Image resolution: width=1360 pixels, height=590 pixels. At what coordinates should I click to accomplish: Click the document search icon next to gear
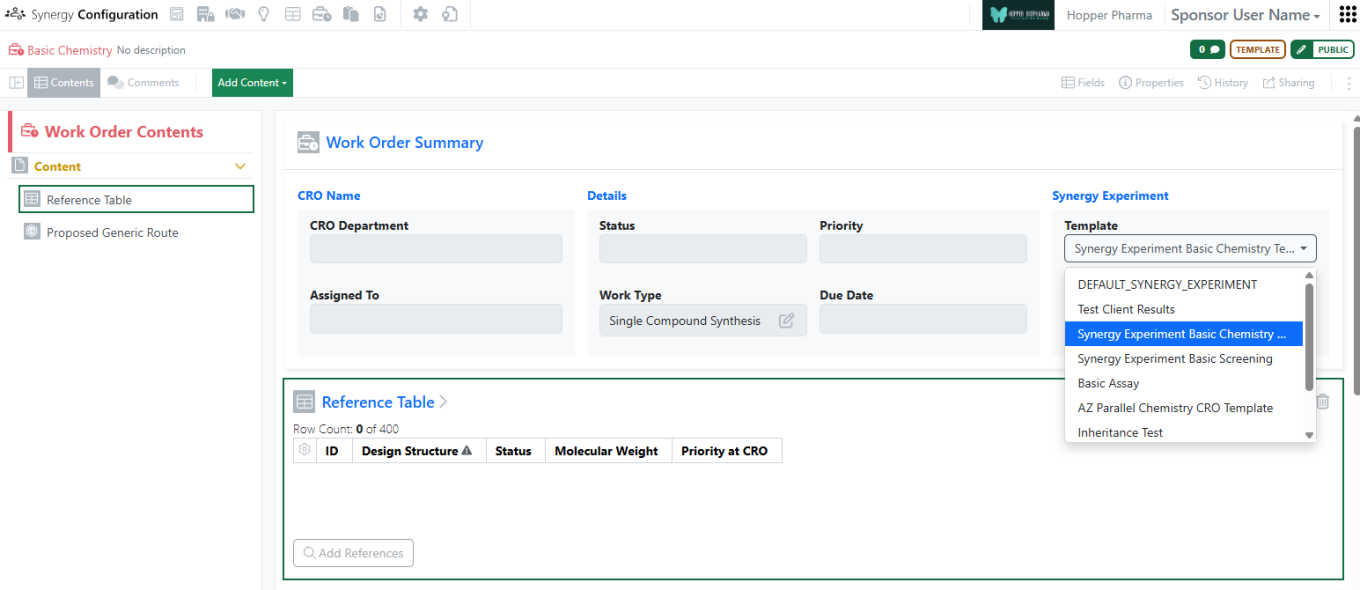[x=450, y=15]
